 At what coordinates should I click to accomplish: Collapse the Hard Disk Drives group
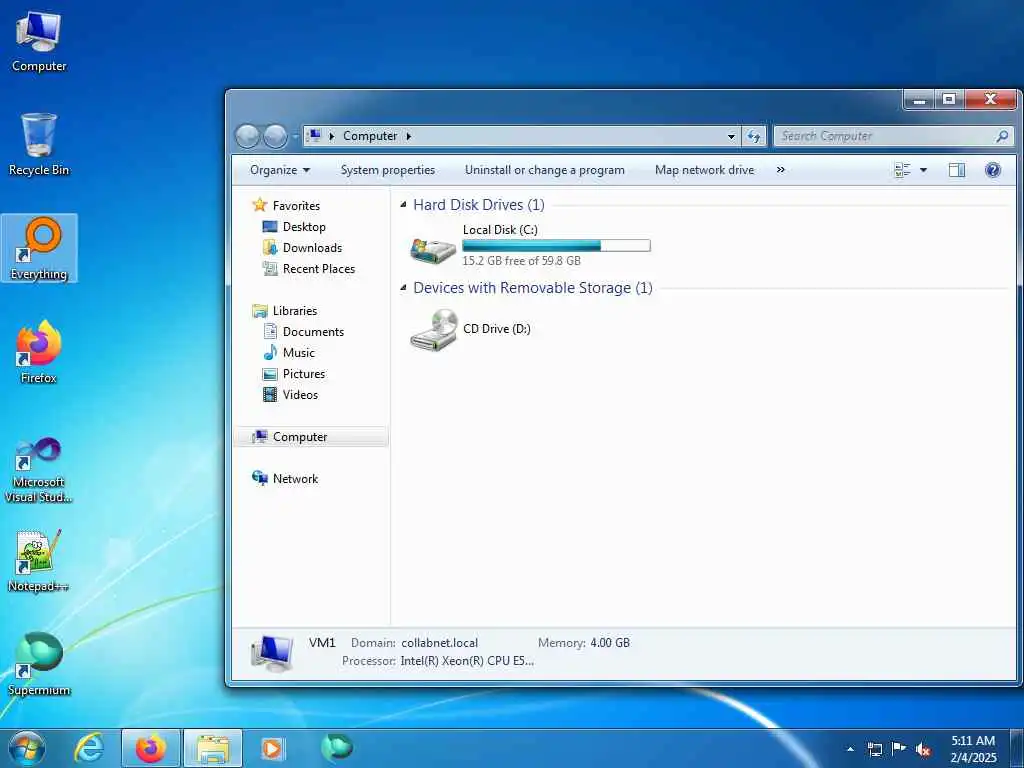[x=404, y=204]
